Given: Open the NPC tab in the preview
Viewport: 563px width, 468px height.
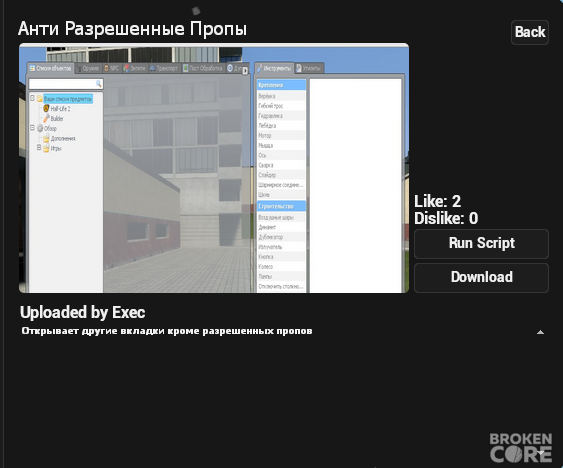Looking at the screenshot, I should click(x=111, y=68).
